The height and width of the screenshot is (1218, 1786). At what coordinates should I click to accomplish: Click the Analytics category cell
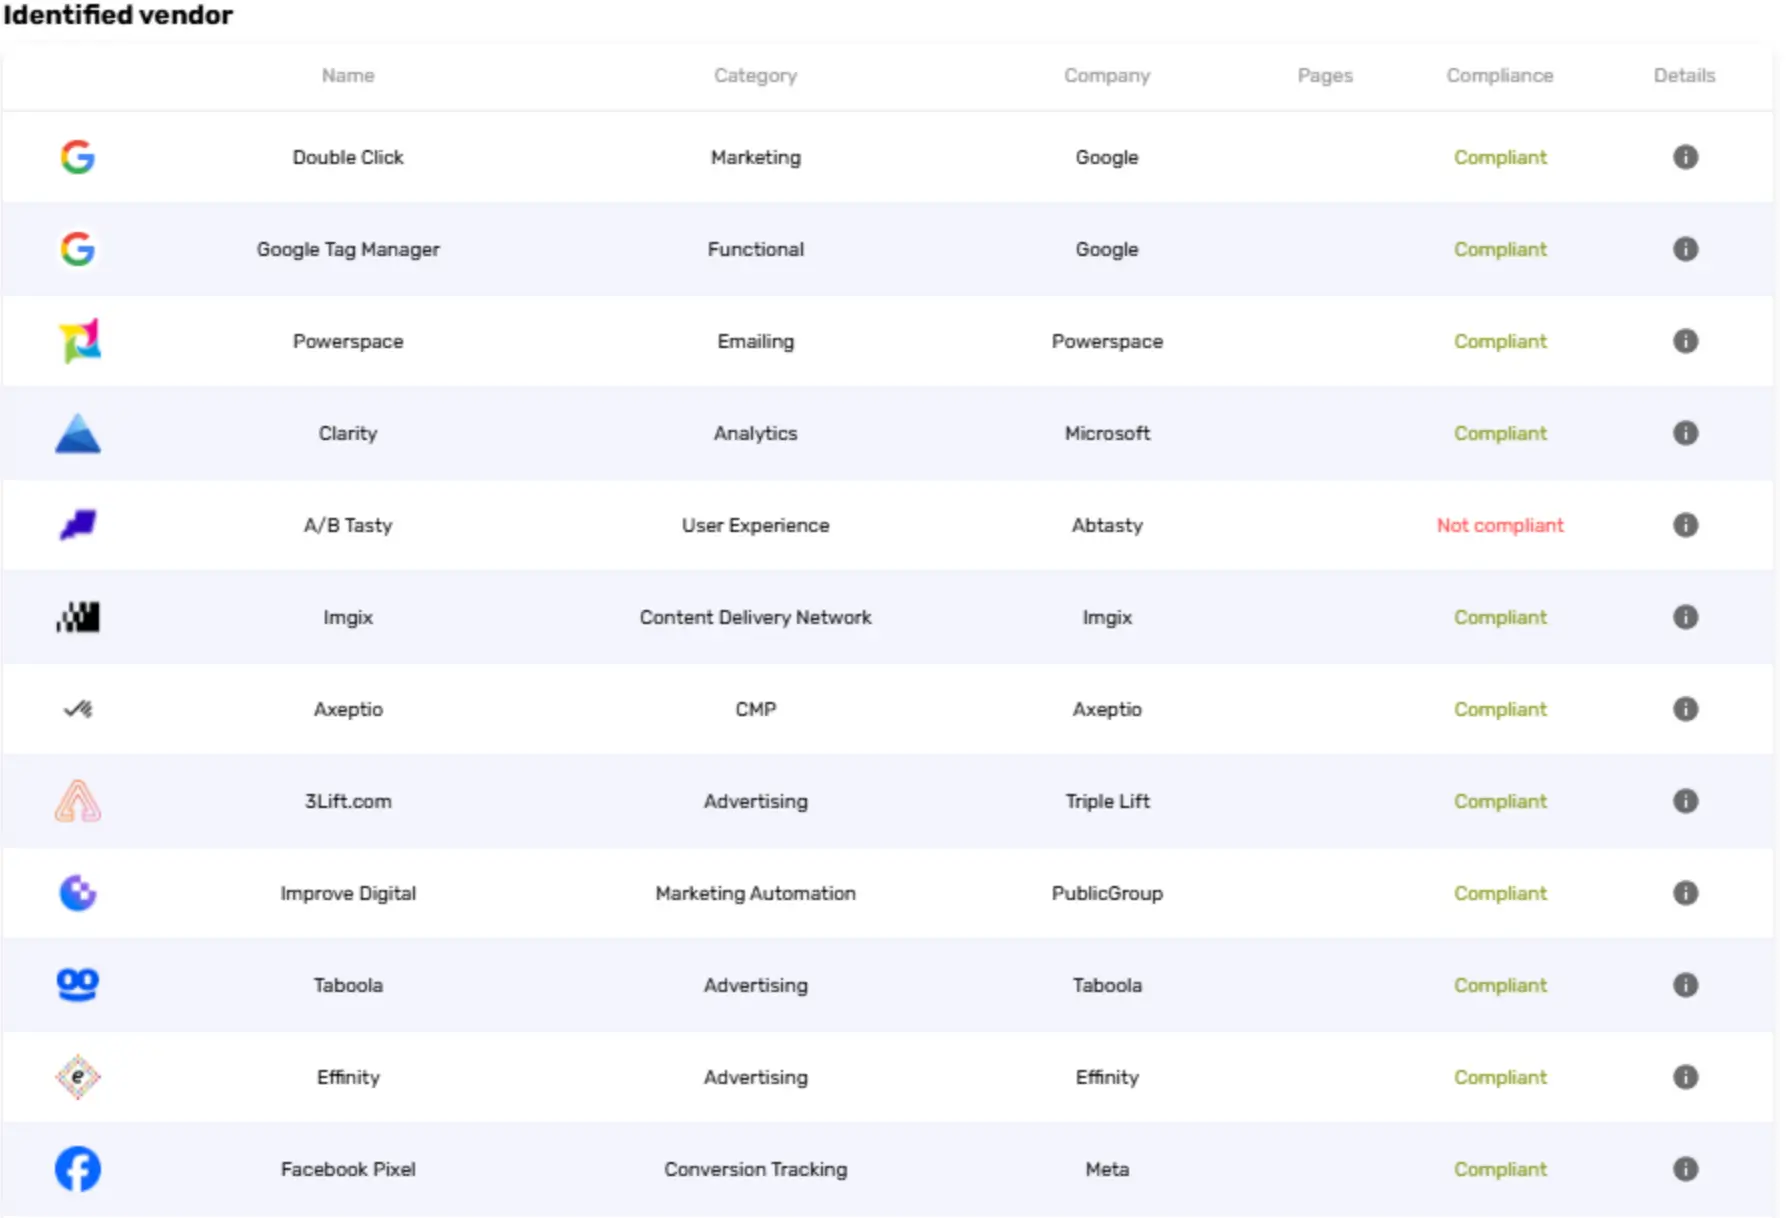coord(755,433)
